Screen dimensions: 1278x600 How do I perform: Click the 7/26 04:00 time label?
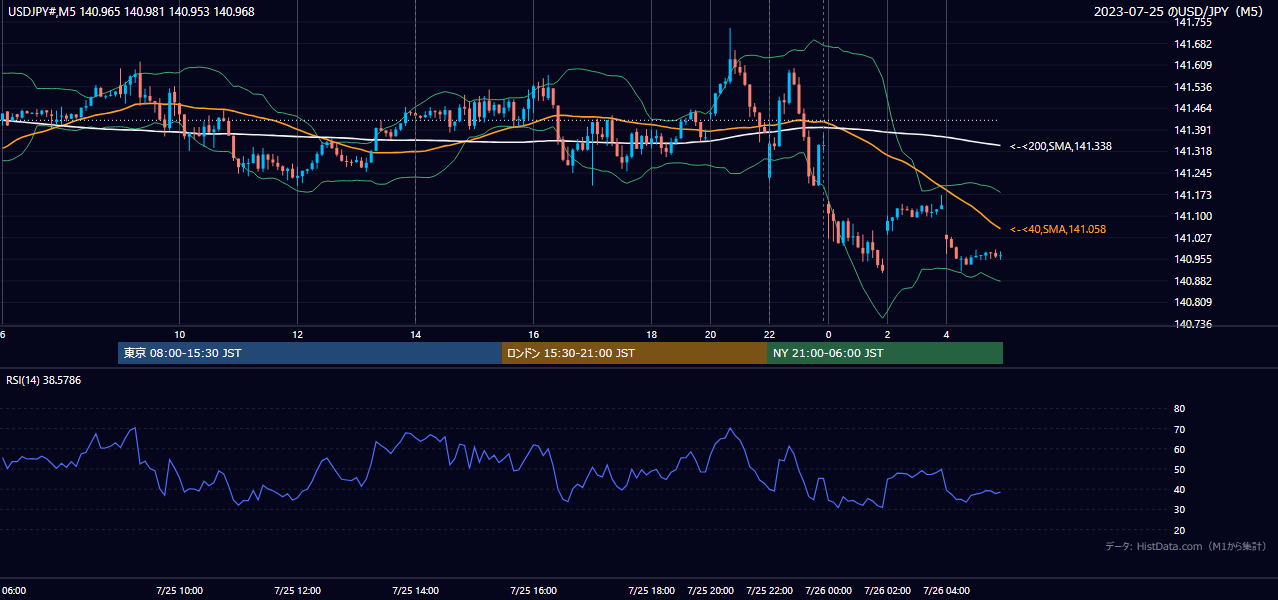946,590
